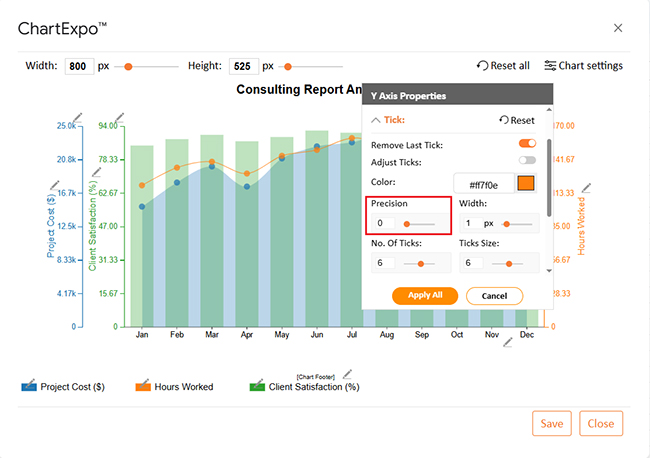Open the orange tick color swatch
Image resolution: width=650 pixels, height=458 pixels.
(525, 183)
